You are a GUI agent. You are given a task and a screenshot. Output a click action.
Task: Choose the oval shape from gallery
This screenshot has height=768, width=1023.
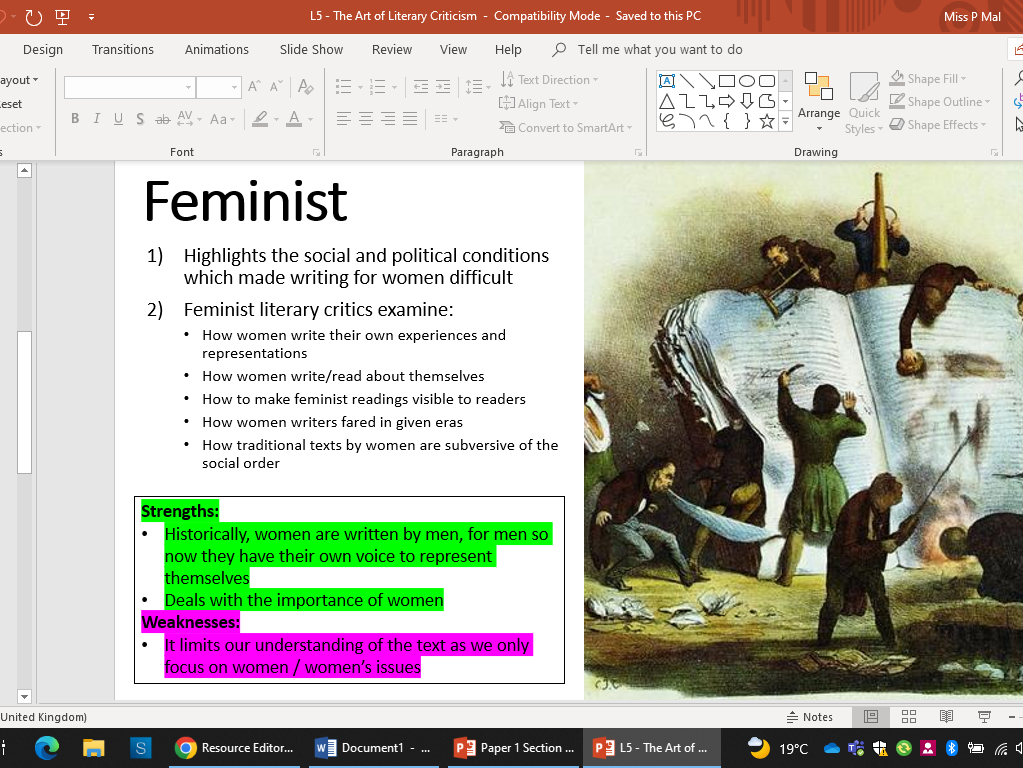click(747, 81)
